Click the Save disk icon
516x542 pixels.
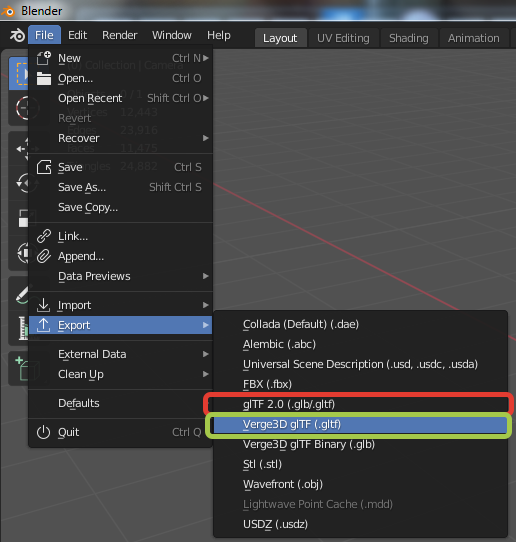click(44, 167)
